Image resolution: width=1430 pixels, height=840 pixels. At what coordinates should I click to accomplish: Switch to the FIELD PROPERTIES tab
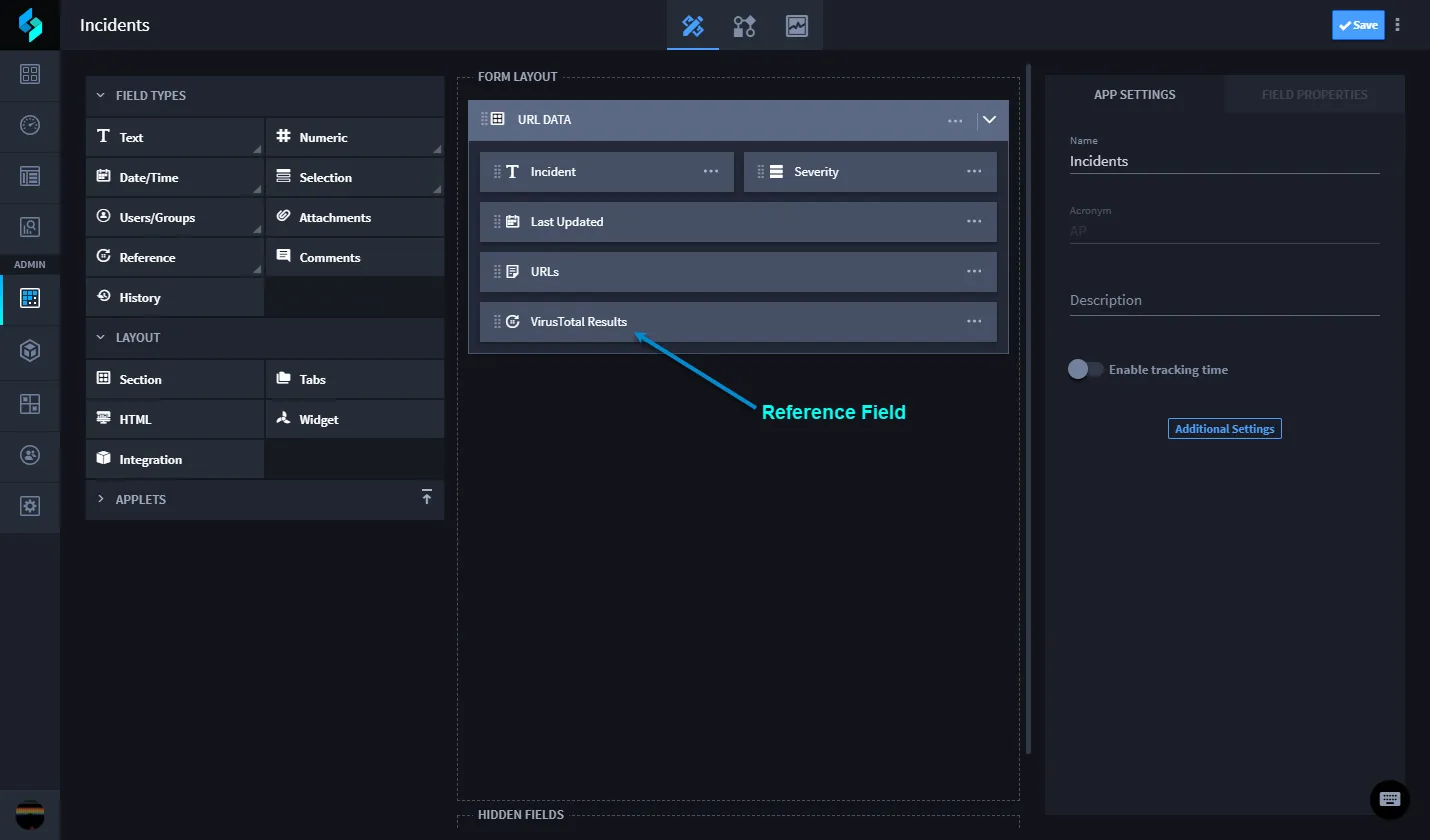click(x=1314, y=95)
